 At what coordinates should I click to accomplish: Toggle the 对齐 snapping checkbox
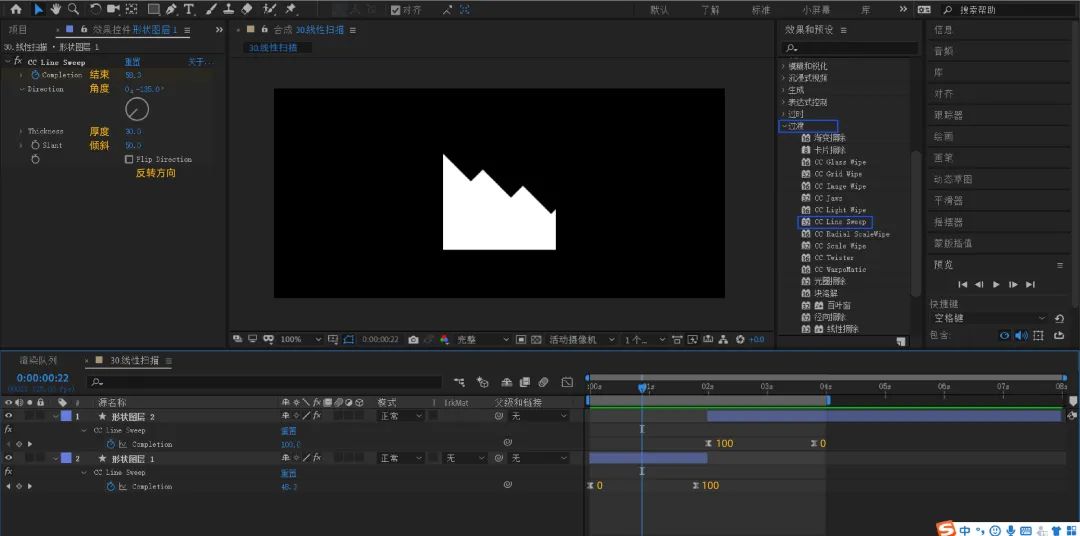click(395, 10)
